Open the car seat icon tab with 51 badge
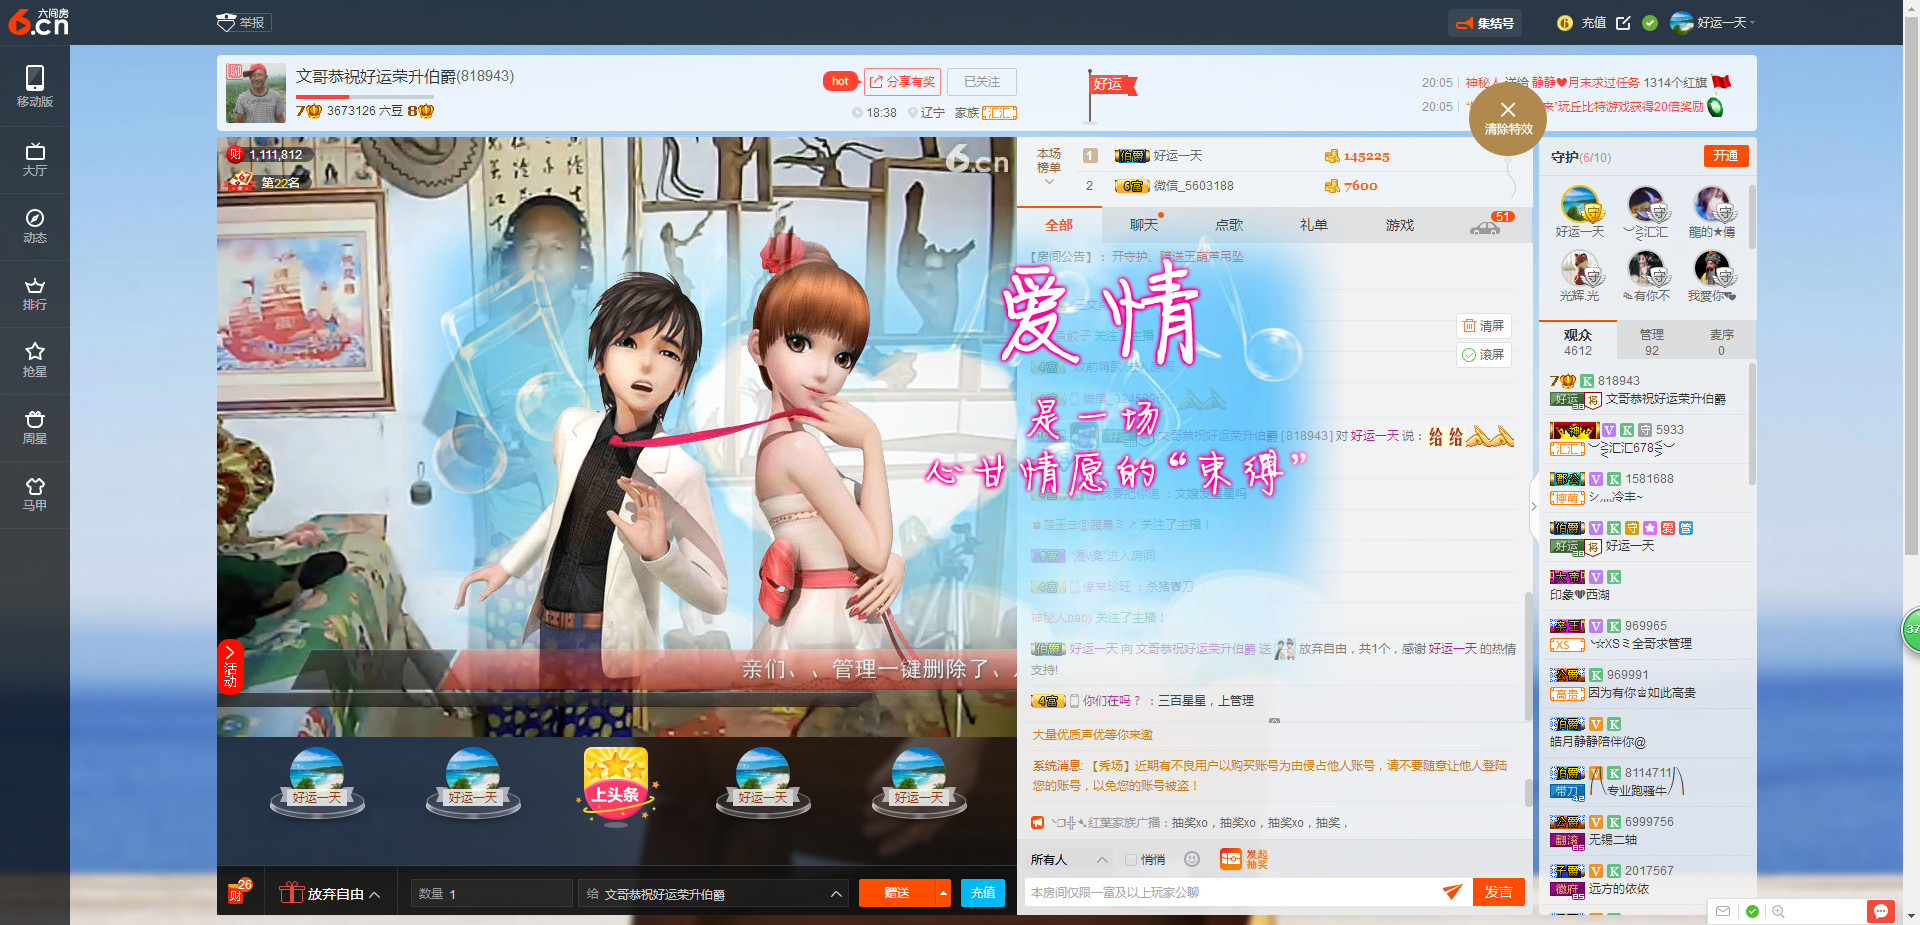 tap(1488, 226)
